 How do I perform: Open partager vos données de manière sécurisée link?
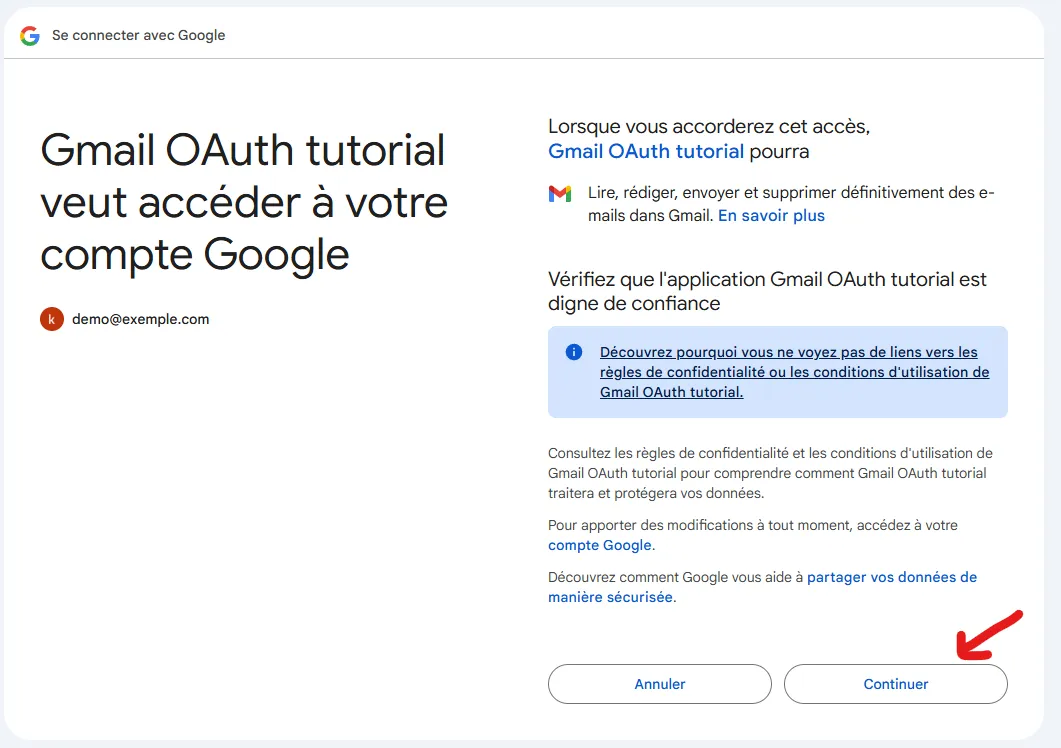763,587
